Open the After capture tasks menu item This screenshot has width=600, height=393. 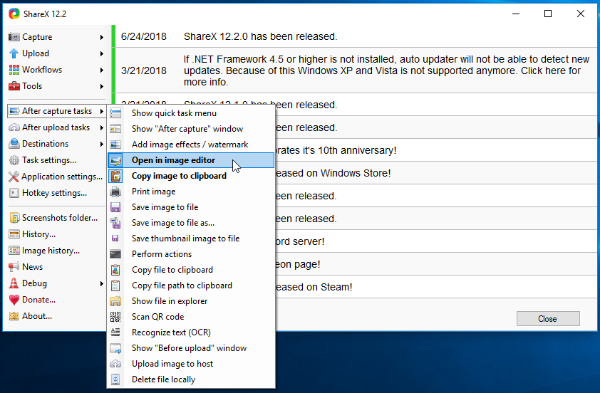[x=56, y=111]
